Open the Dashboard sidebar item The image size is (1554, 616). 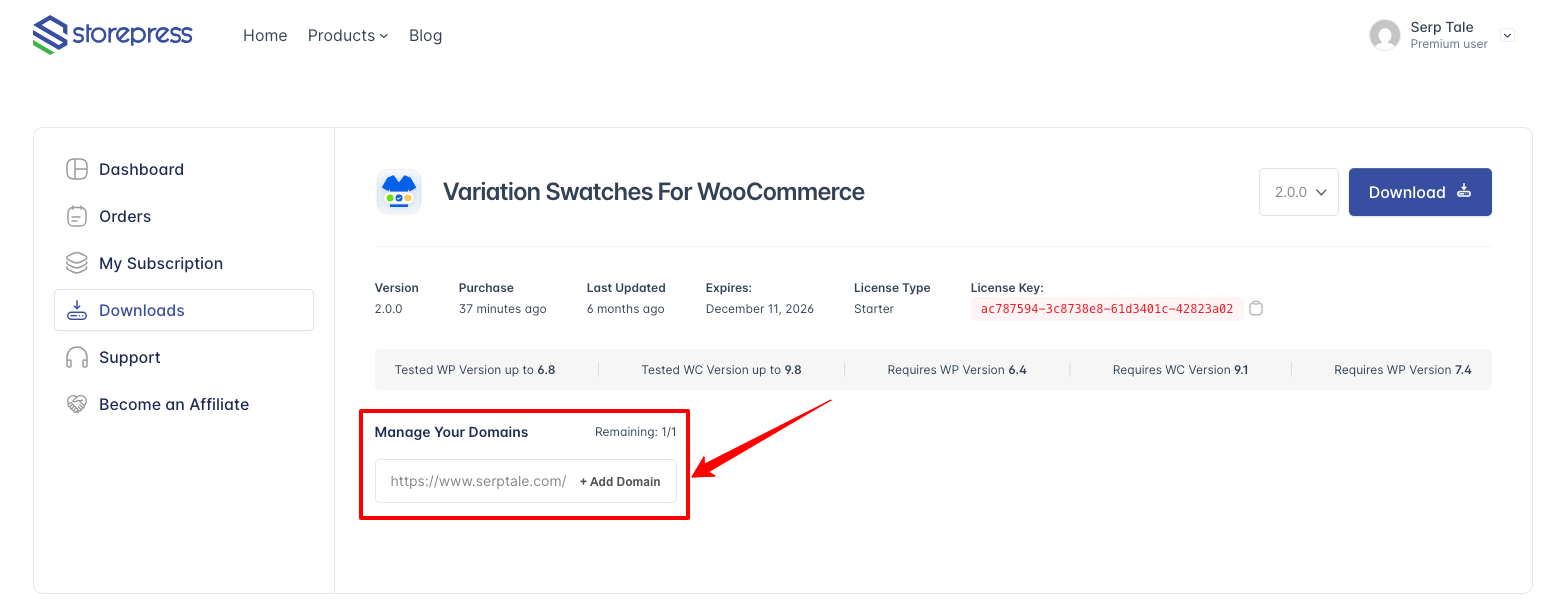point(141,169)
